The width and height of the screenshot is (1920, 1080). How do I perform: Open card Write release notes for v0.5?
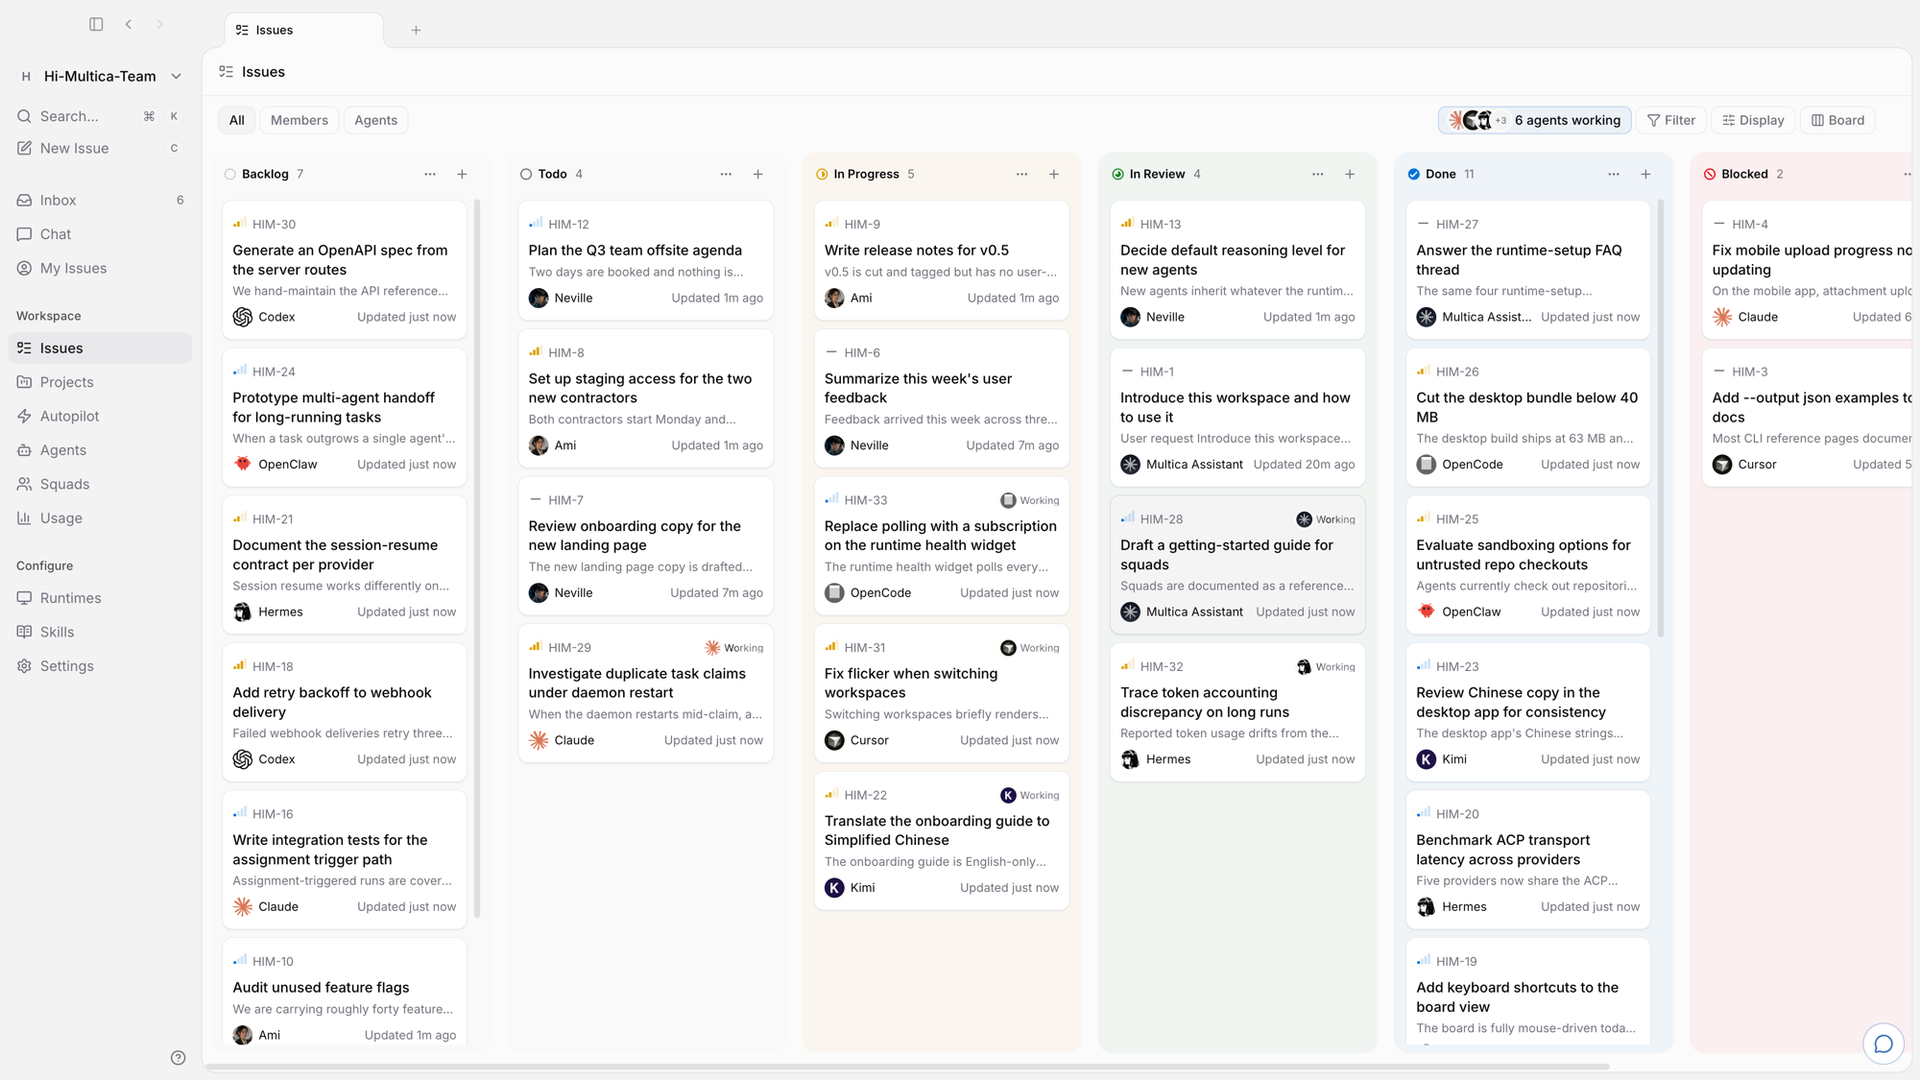(x=942, y=261)
